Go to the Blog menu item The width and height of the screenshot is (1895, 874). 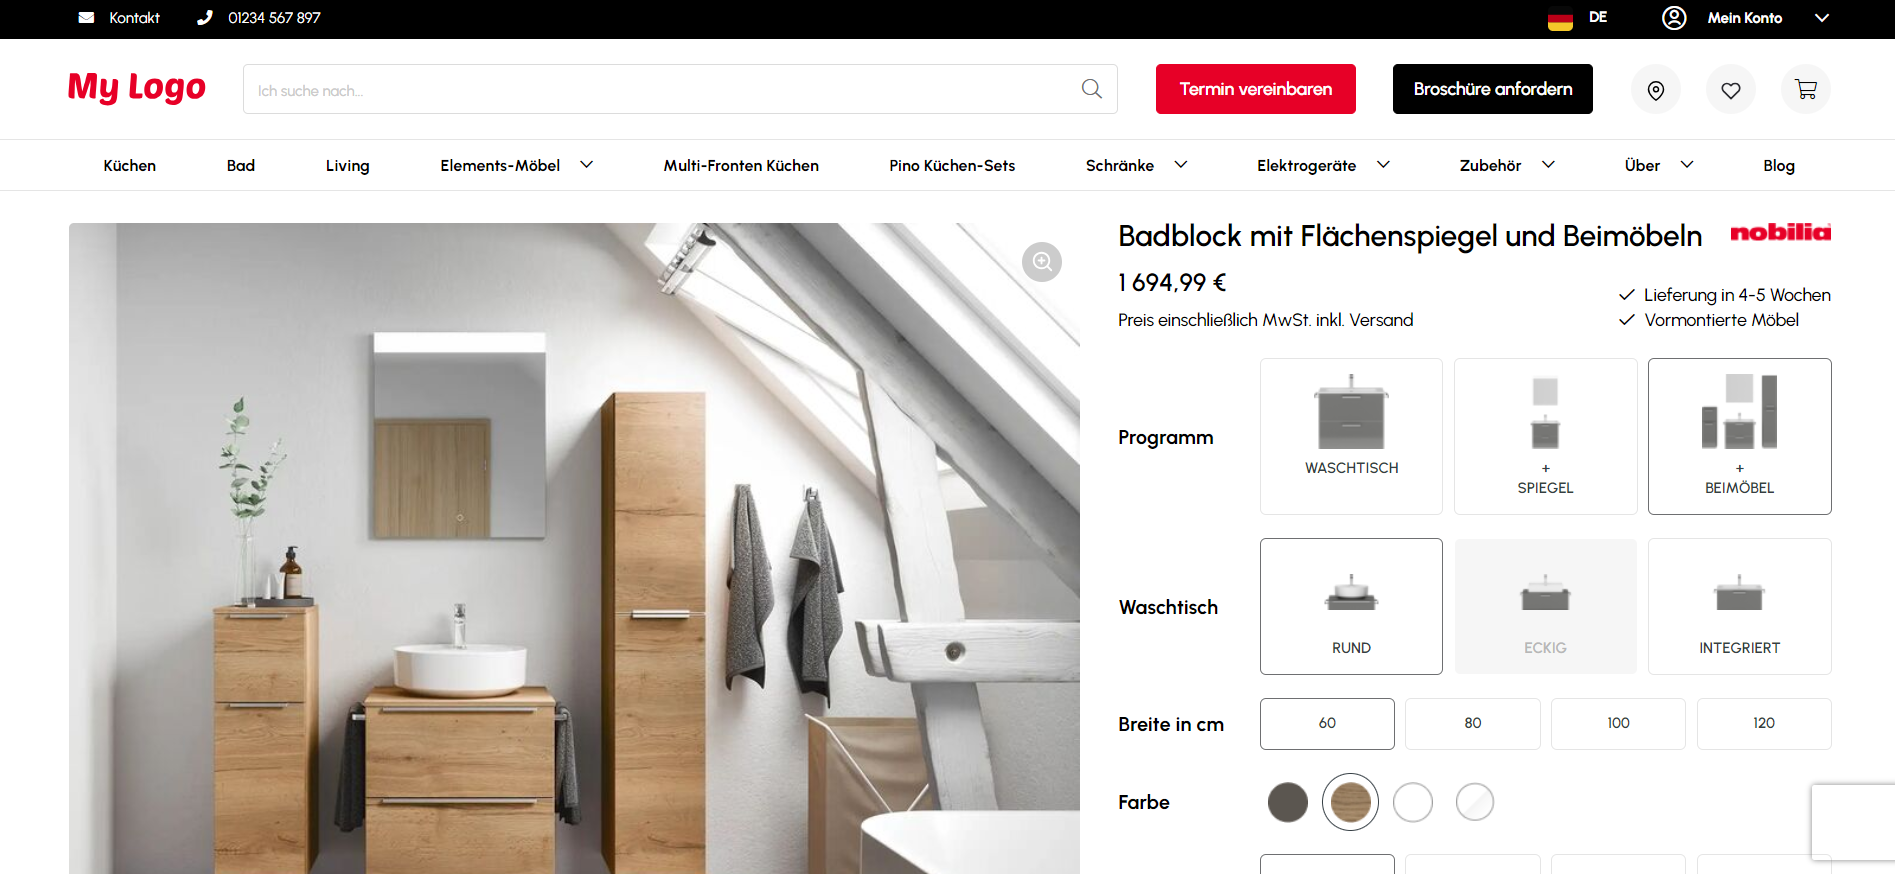(x=1778, y=166)
